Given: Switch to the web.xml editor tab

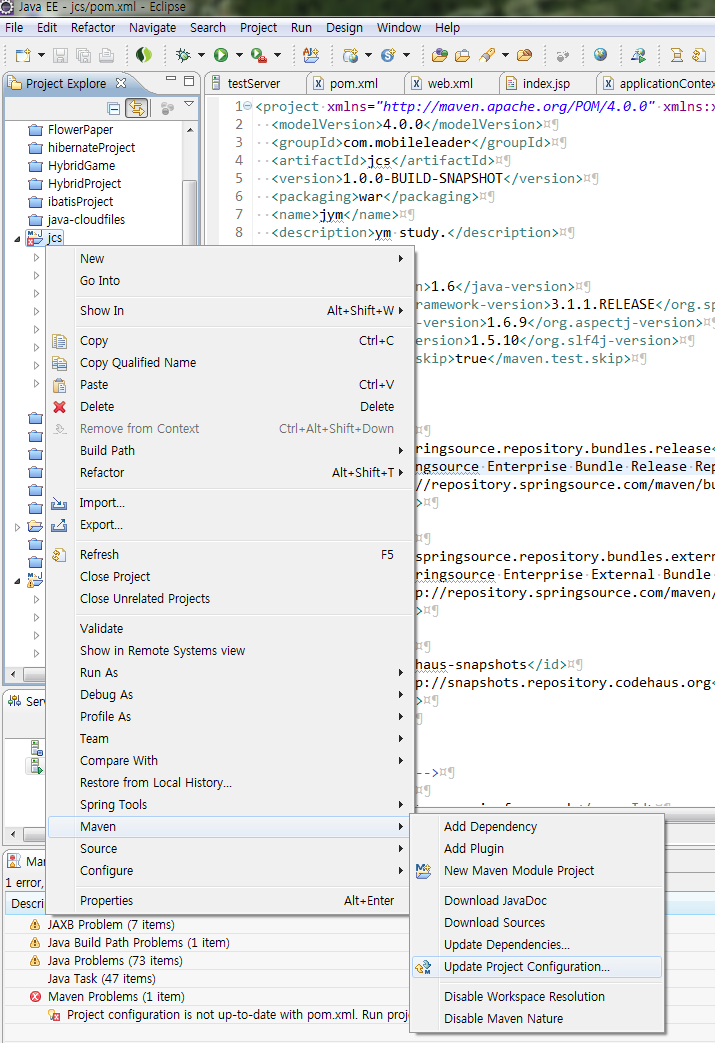Looking at the screenshot, I should point(450,84).
